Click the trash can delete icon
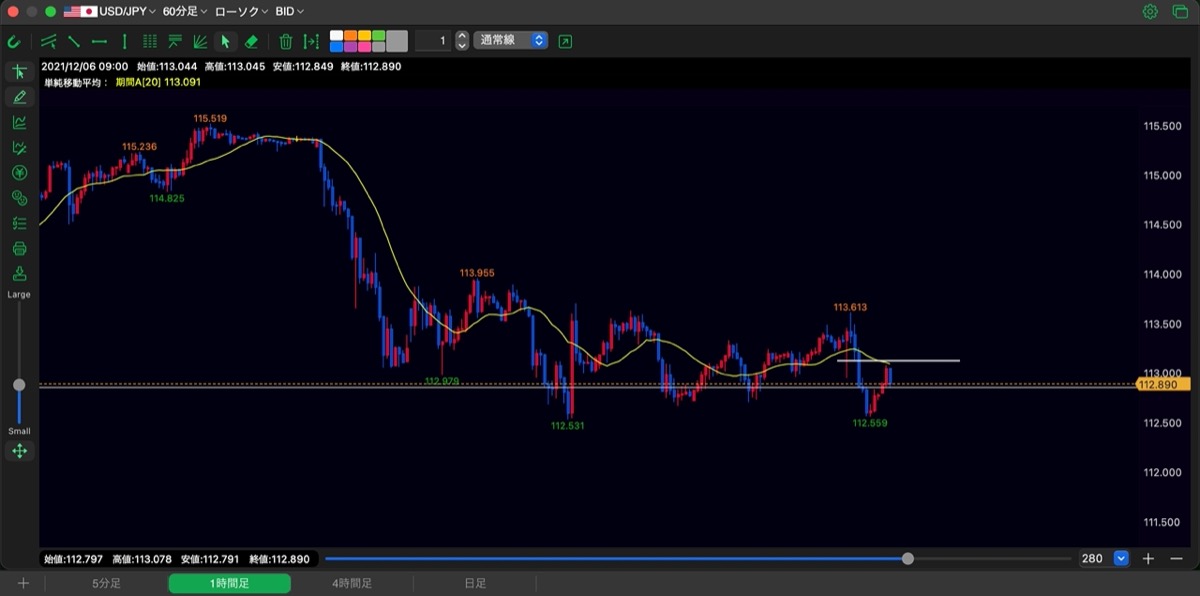Viewport: 1200px width, 596px height. click(x=285, y=41)
